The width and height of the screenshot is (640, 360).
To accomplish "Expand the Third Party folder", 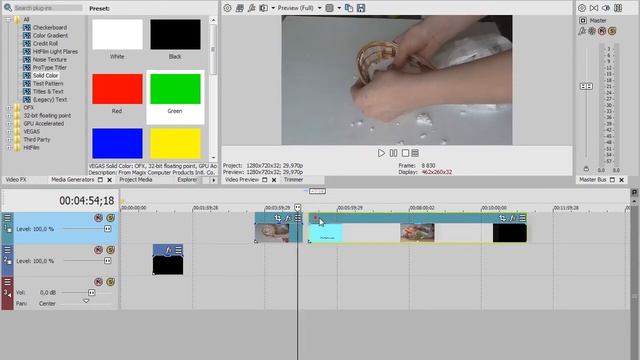I will (x=9, y=140).
